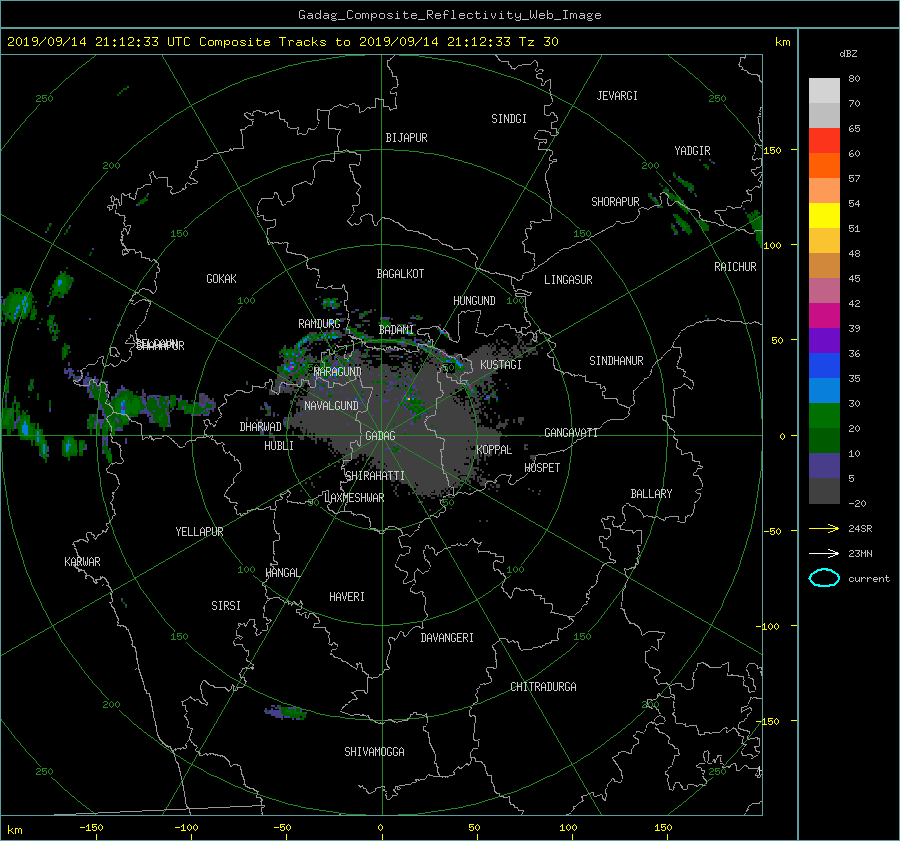Image resolution: width=900 pixels, height=841 pixels.
Task: Click the LINGASUR city label
Action: pyautogui.click(x=568, y=280)
